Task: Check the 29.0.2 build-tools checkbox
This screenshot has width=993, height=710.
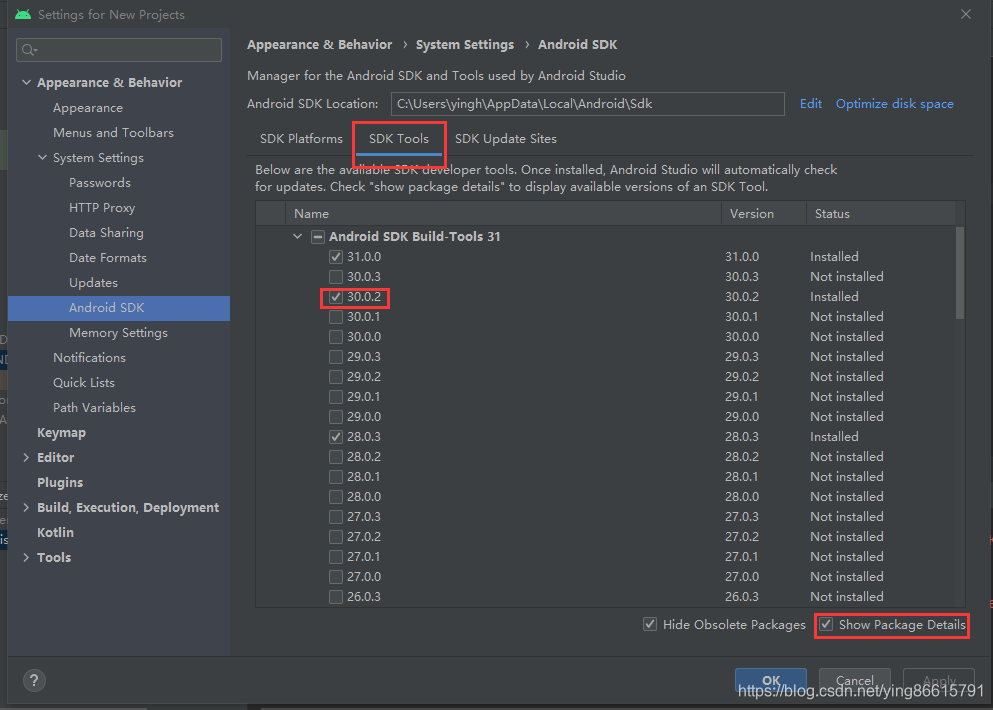Action: pyautogui.click(x=336, y=377)
